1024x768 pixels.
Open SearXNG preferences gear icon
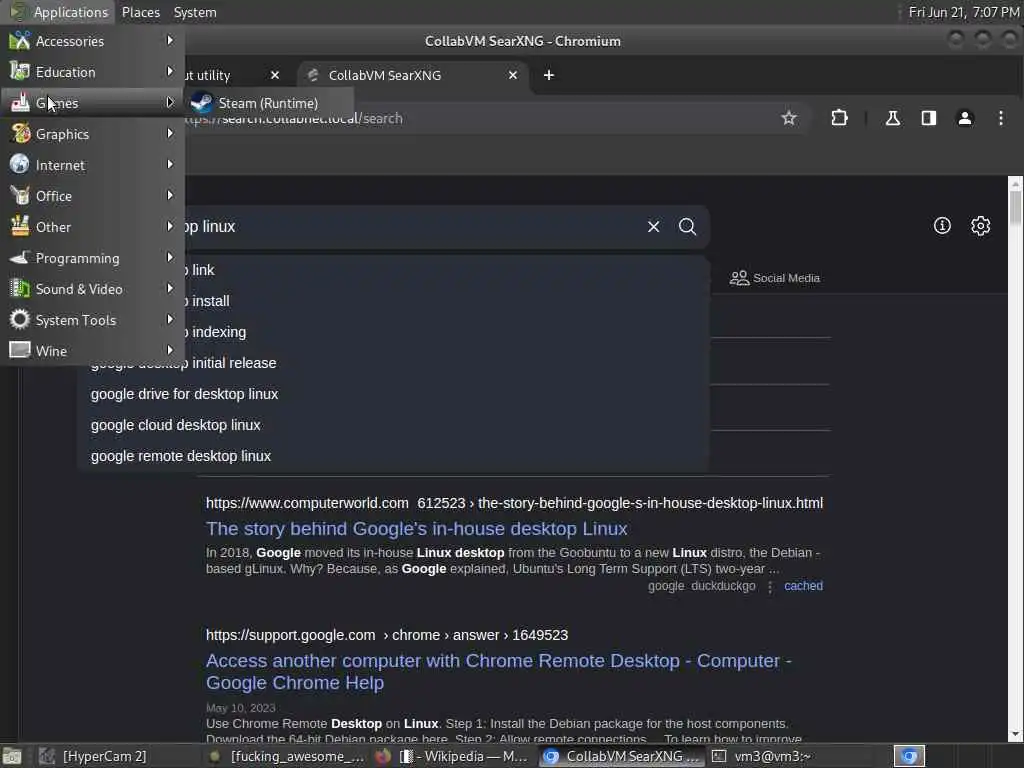tap(980, 226)
